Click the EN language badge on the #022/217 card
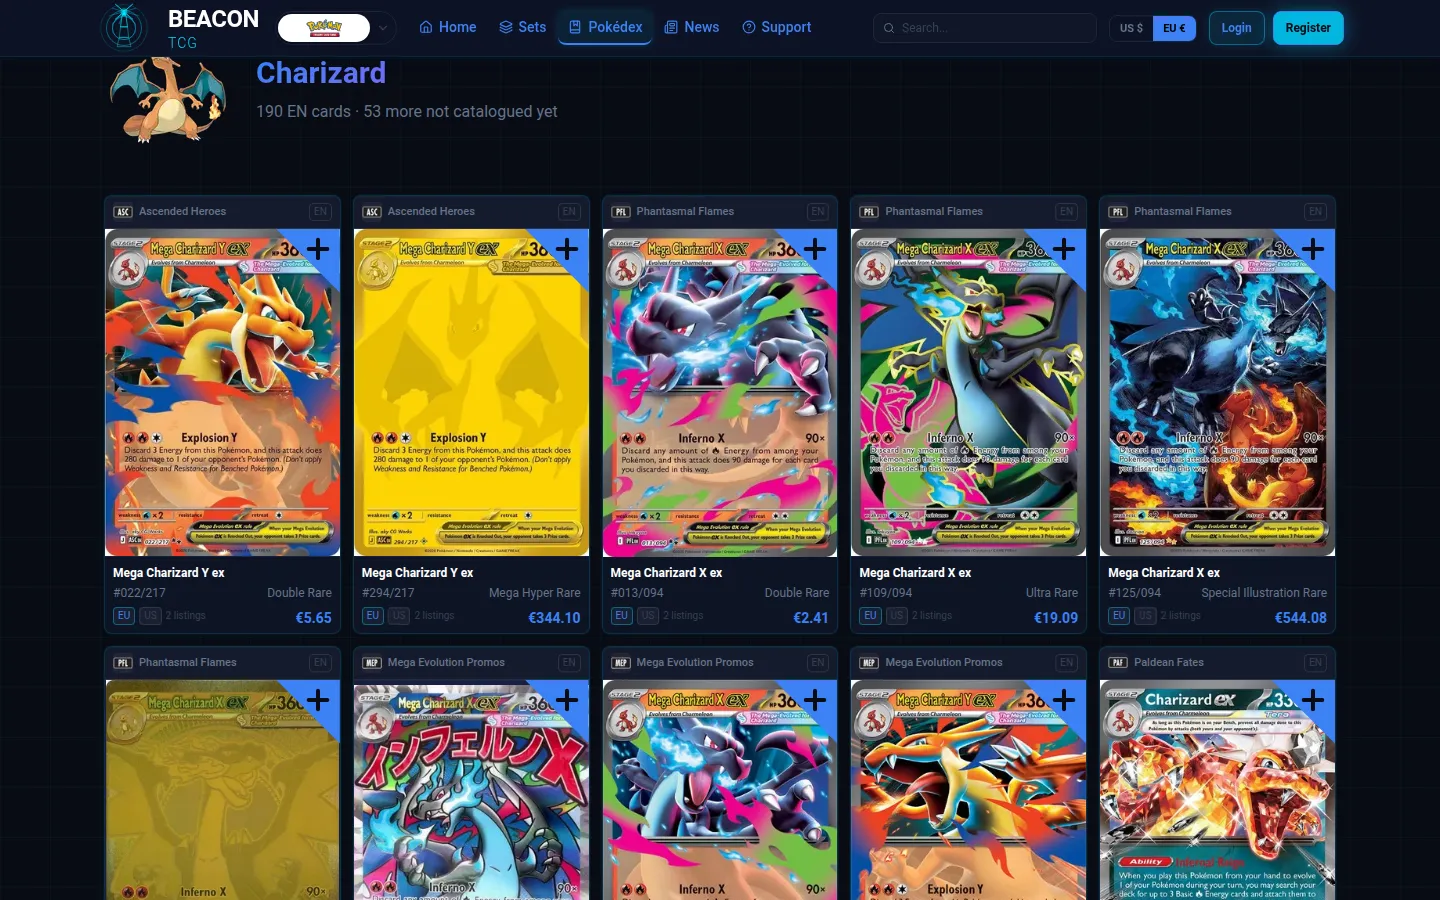 click(320, 212)
